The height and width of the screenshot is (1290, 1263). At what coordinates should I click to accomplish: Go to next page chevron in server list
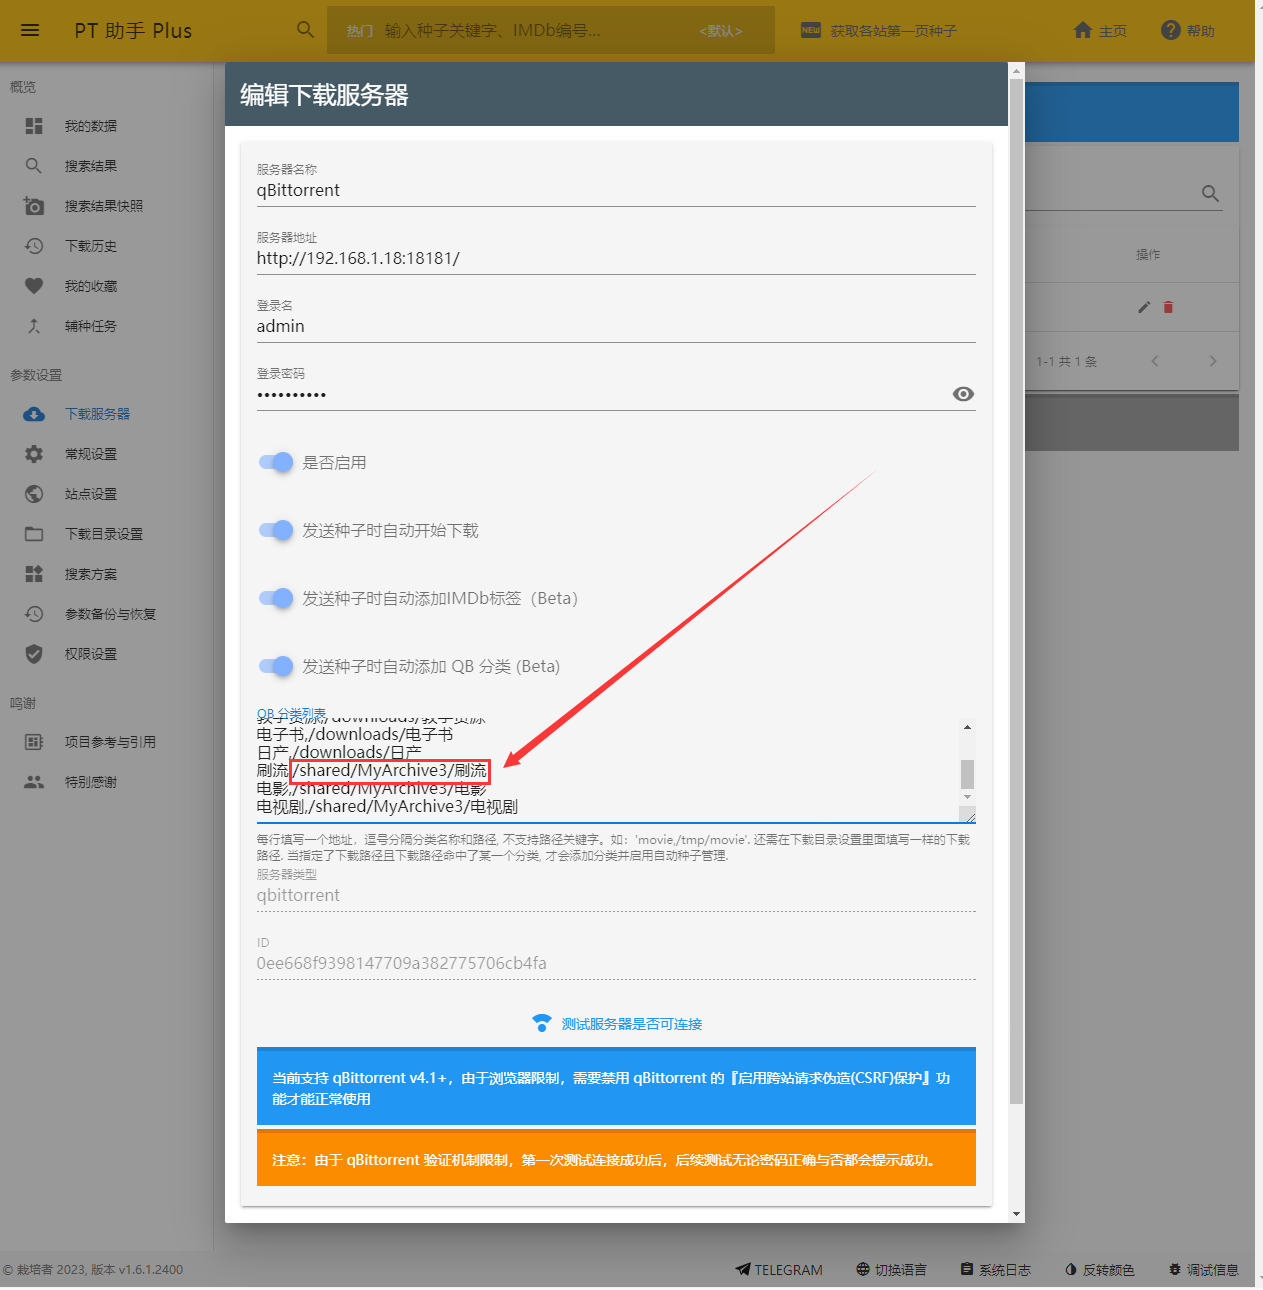pos(1212,361)
